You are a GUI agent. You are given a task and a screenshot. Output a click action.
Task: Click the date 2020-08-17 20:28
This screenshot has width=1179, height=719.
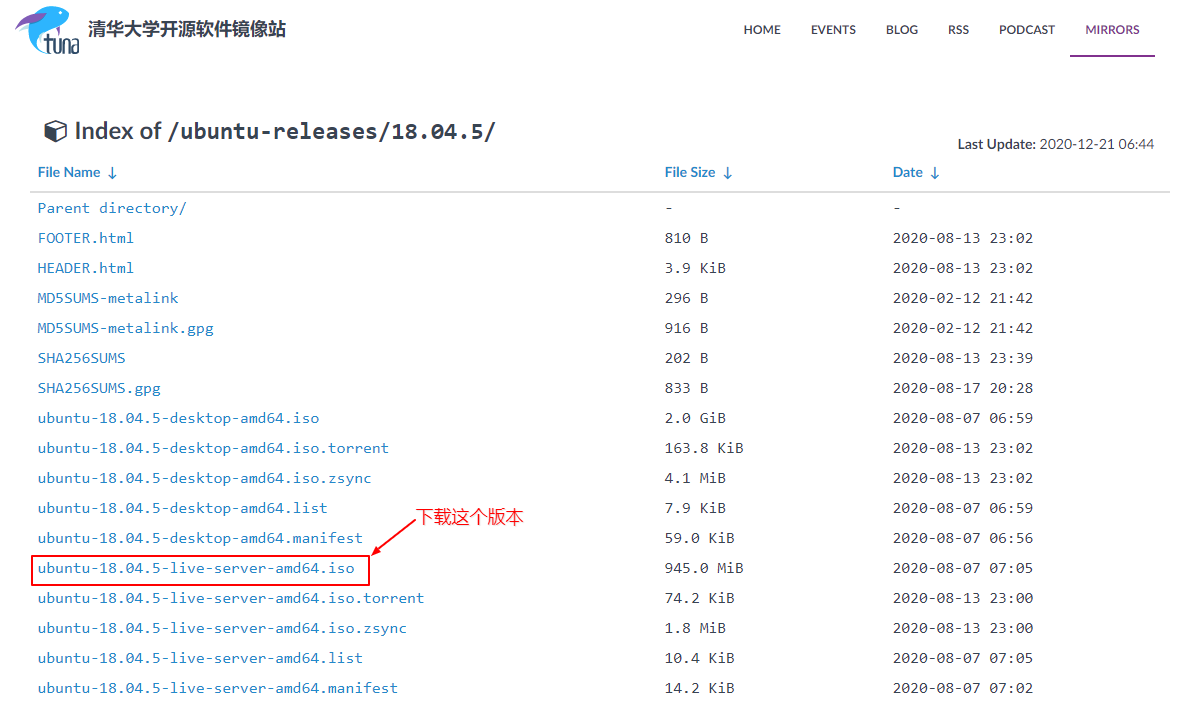click(x=962, y=389)
